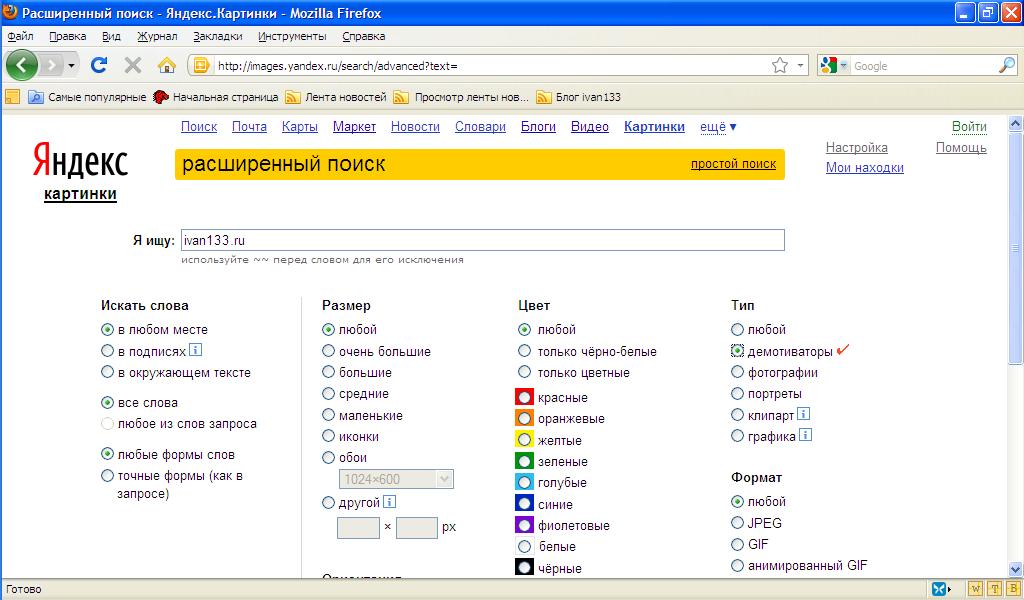Open the Файл menu
Image resolution: width=1024 pixels, height=600 pixels.
click(20, 37)
